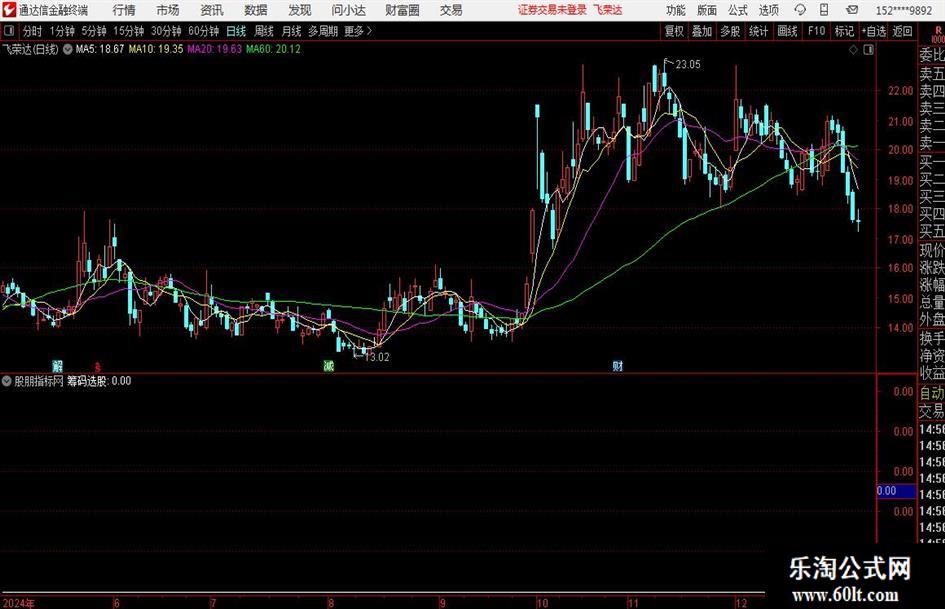Click the red $ marker on chart
This screenshot has height=609, width=945.
point(98,366)
